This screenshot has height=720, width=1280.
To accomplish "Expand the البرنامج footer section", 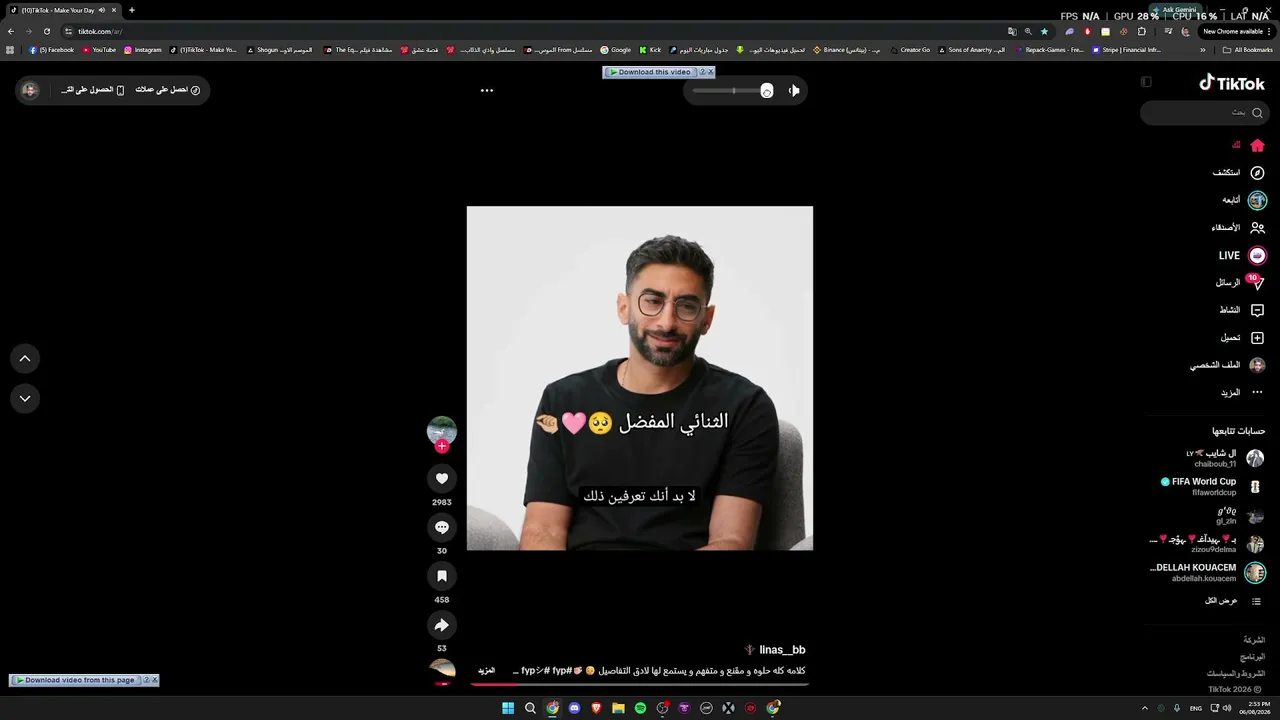I will coord(1252,657).
